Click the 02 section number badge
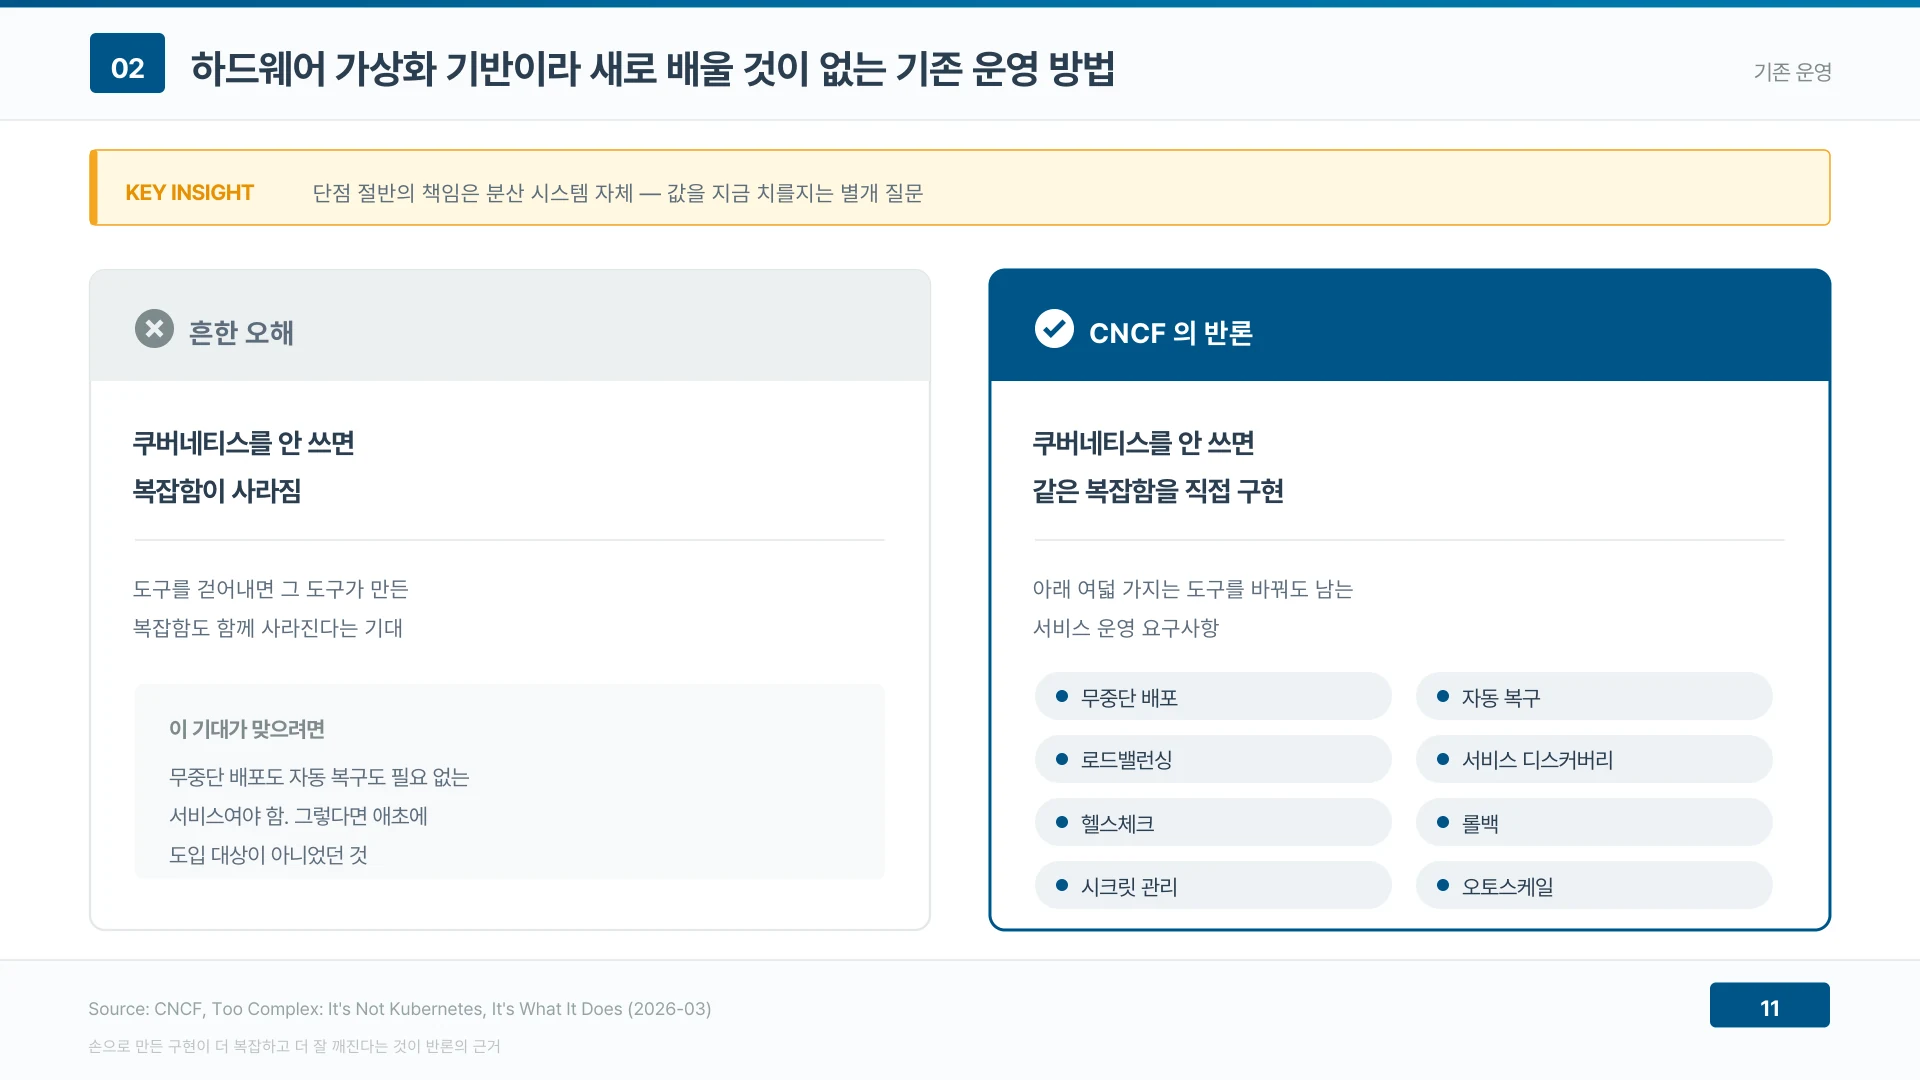 (x=127, y=63)
